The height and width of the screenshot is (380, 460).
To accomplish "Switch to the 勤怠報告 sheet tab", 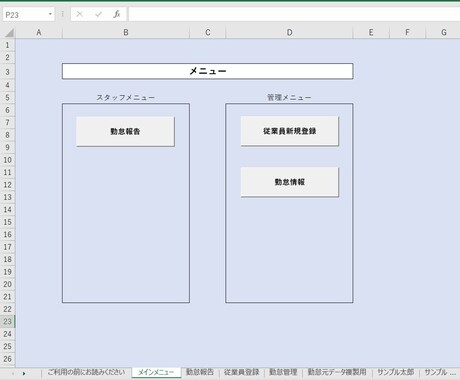I will click(200, 372).
